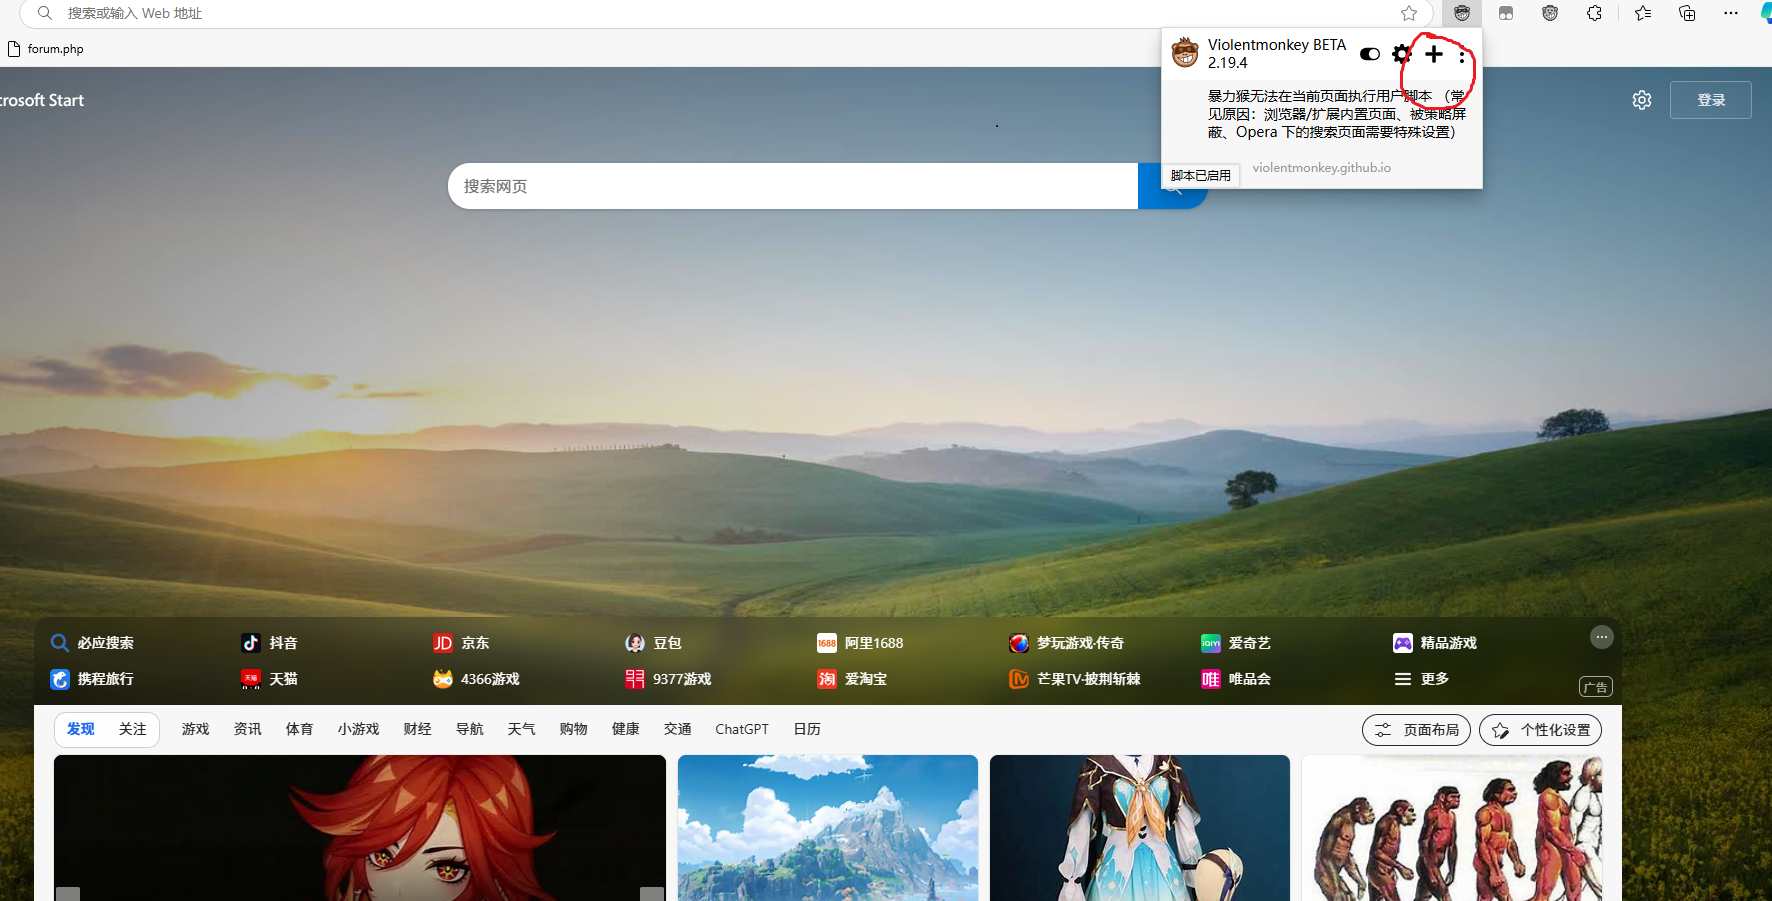This screenshot has height=901, width=1772.
Task: Click the browser Extensions puzzle icon
Action: tap(1594, 13)
